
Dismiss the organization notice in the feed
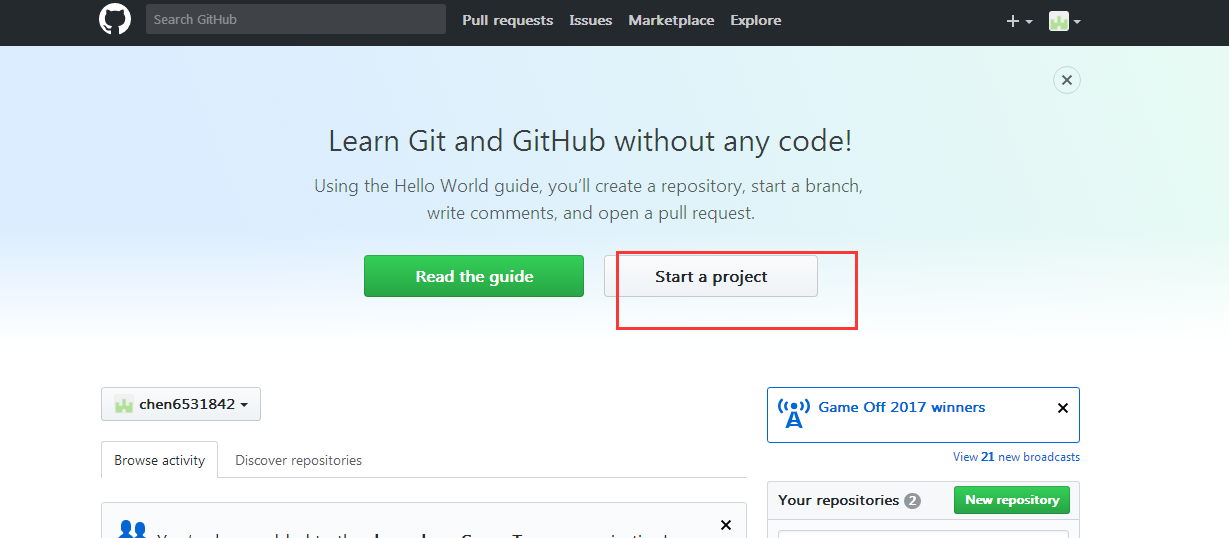tap(726, 525)
